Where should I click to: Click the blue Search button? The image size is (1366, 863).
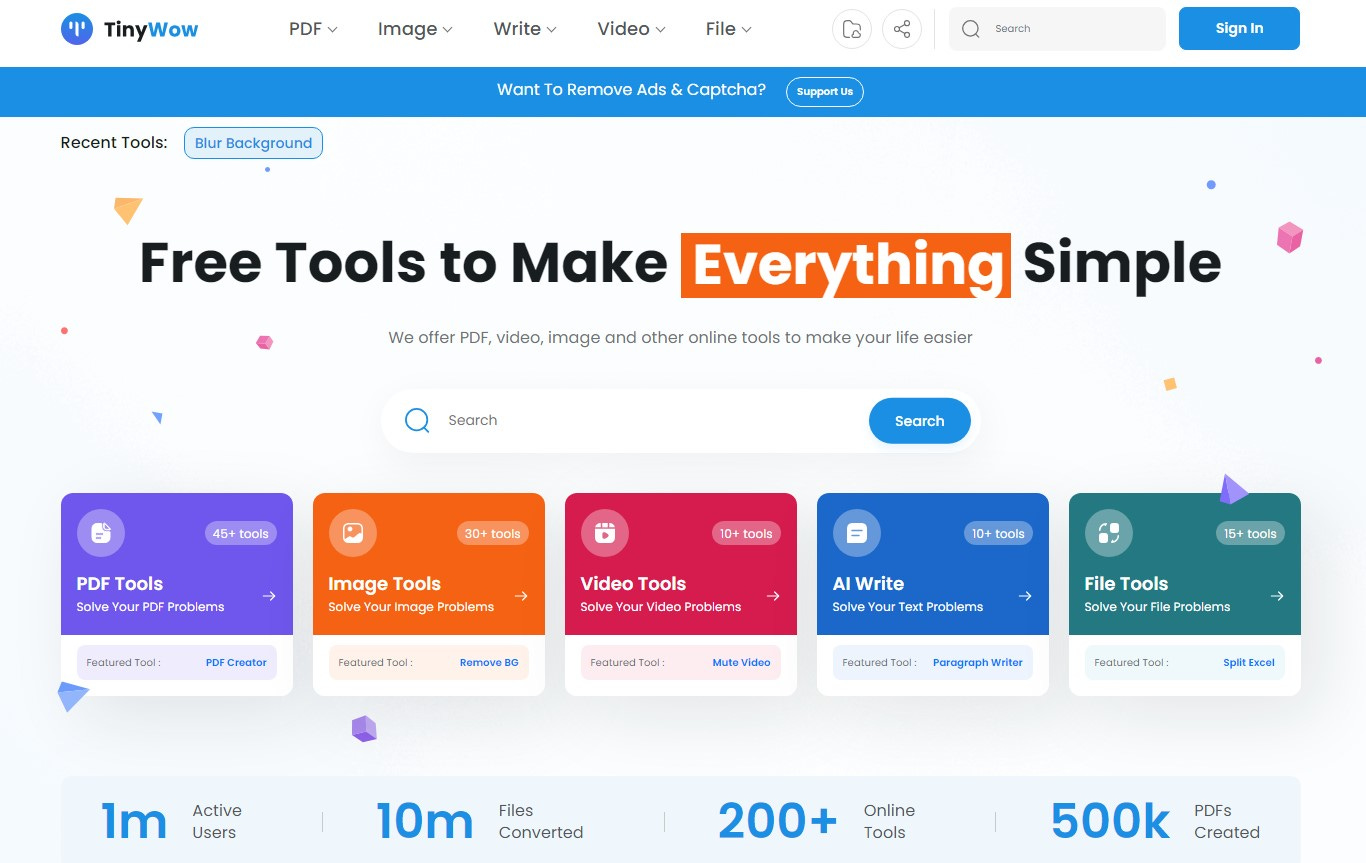point(919,421)
